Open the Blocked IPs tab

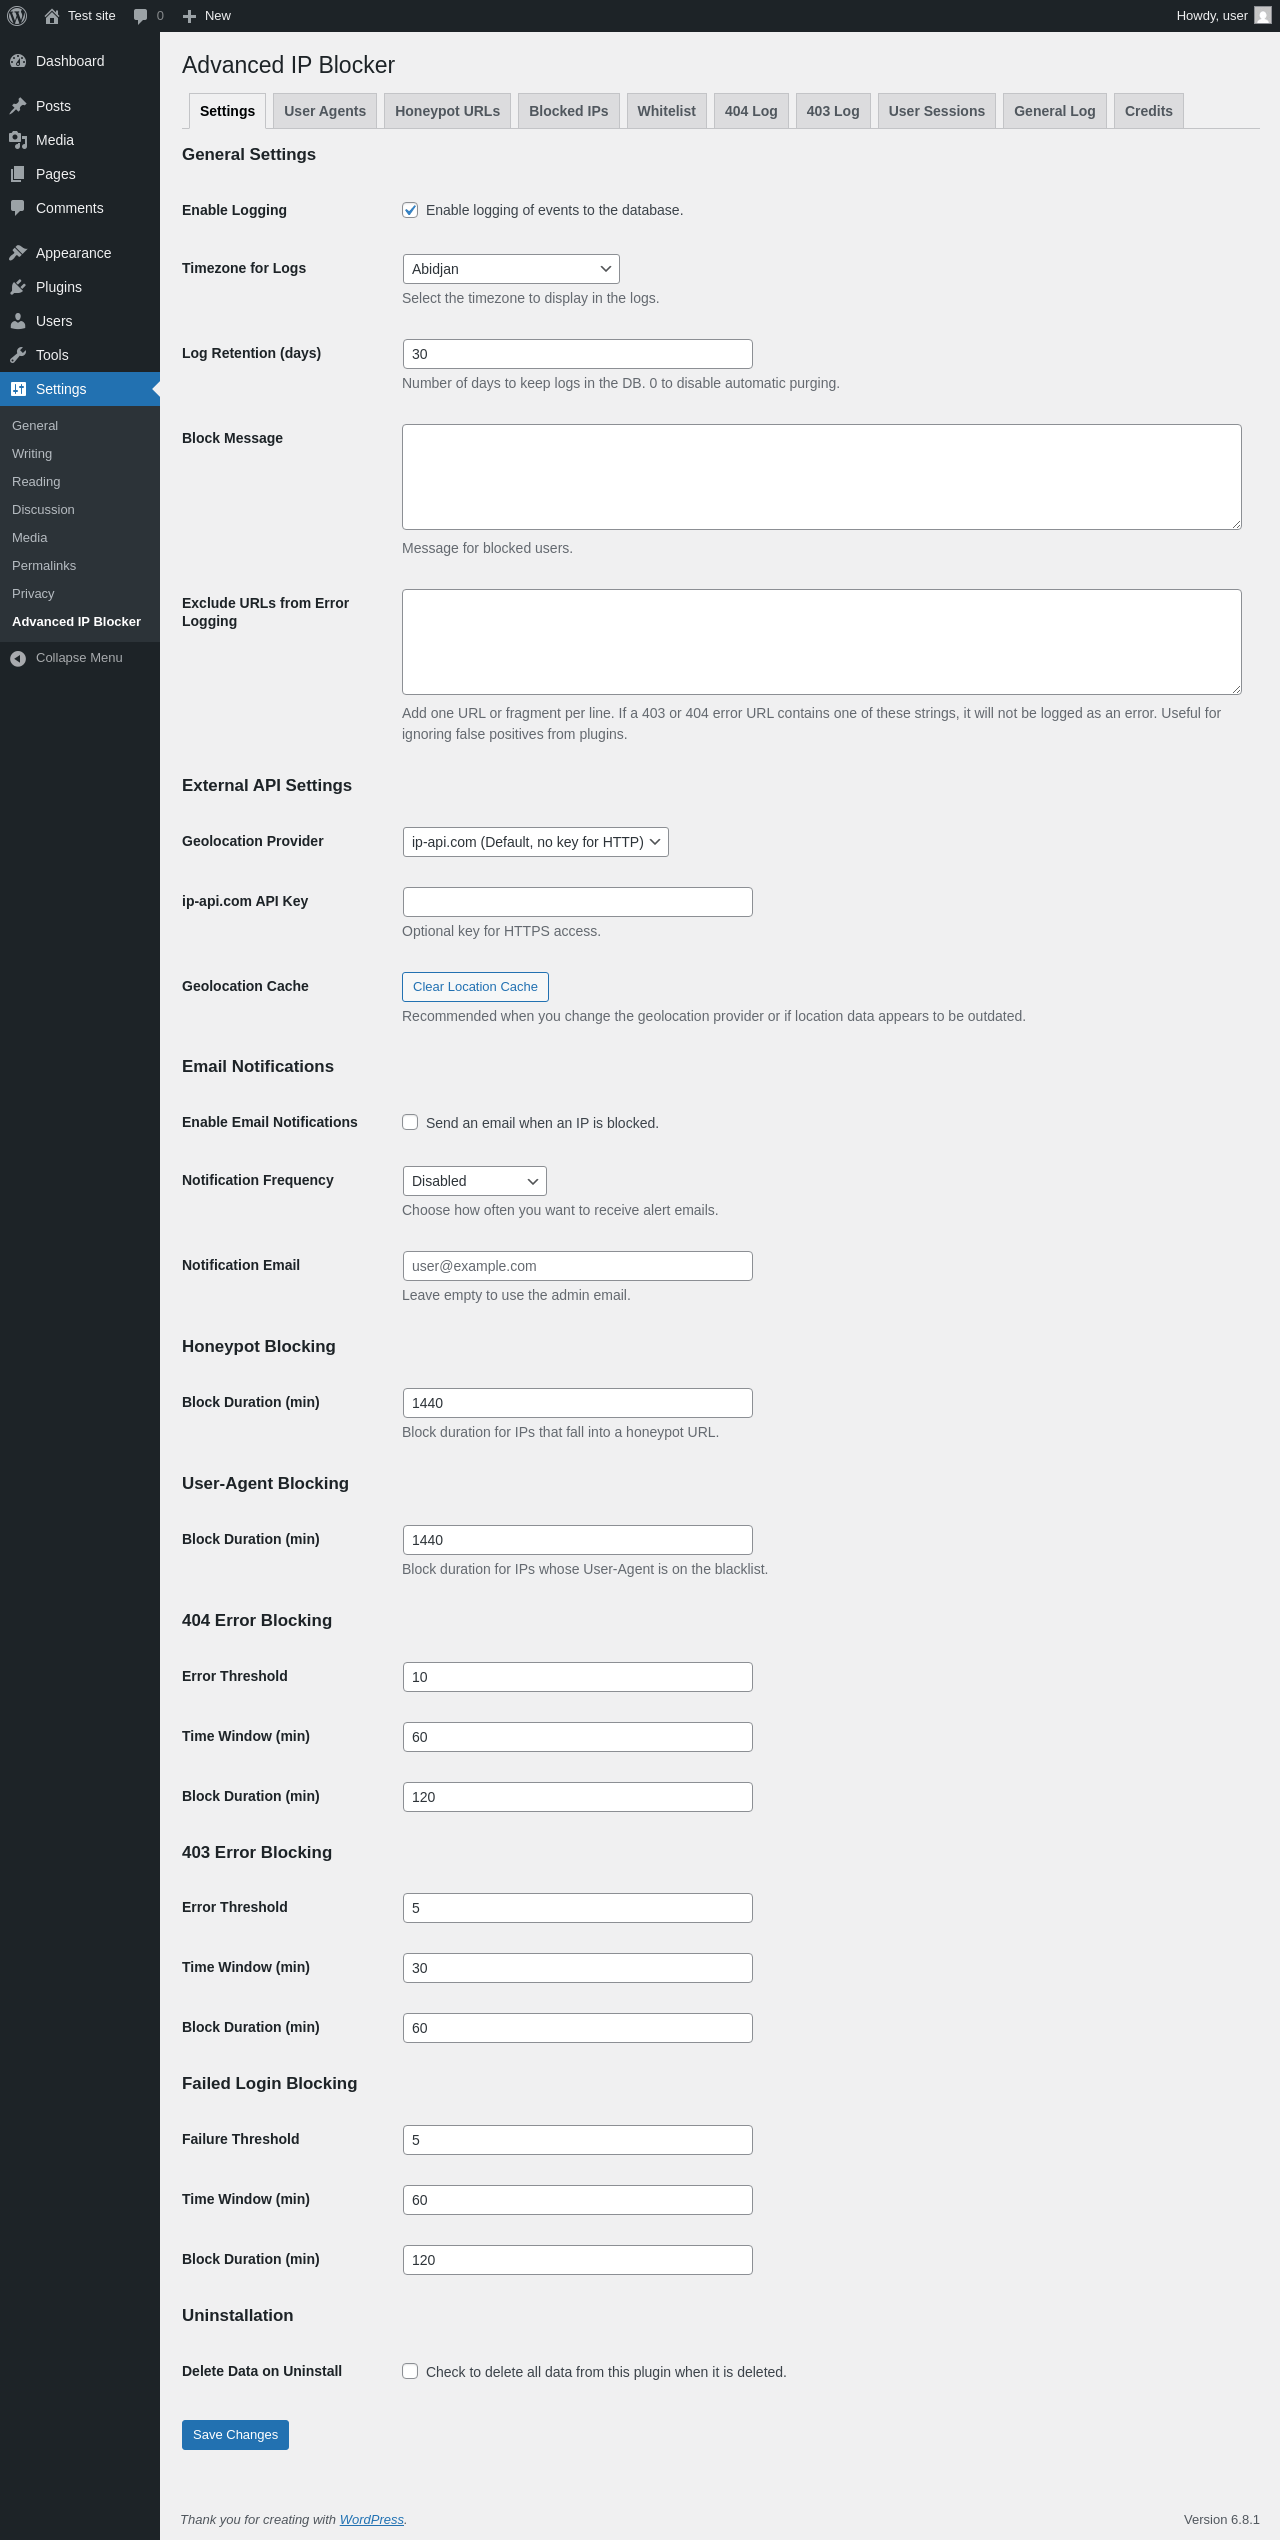(568, 111)
